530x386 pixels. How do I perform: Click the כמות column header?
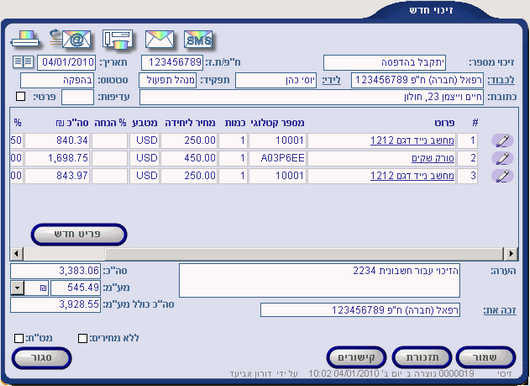coord(235,123)
